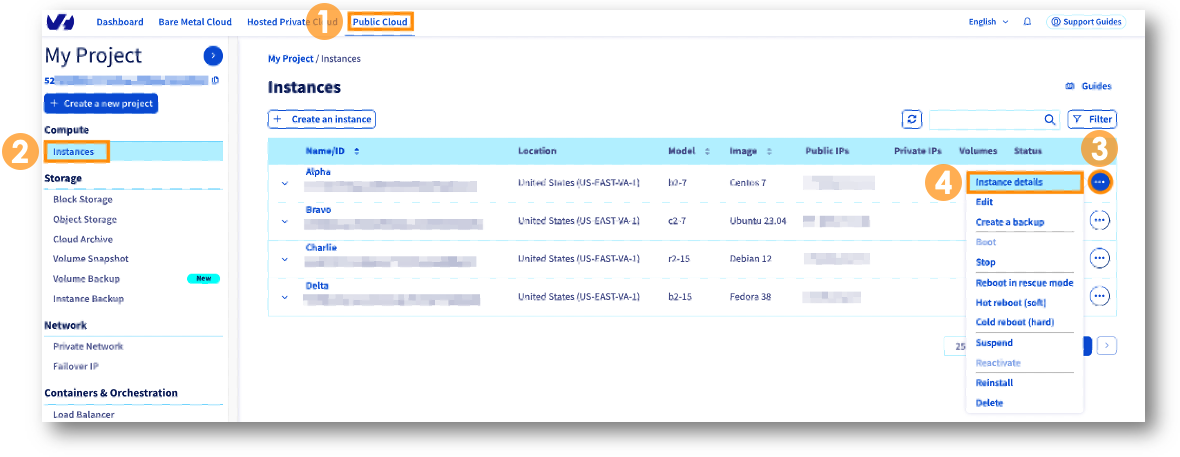Click the Charlie instance name
The width and height of the screenshot is (1180, 457).
pyautogui.click(x=321, y=248)
